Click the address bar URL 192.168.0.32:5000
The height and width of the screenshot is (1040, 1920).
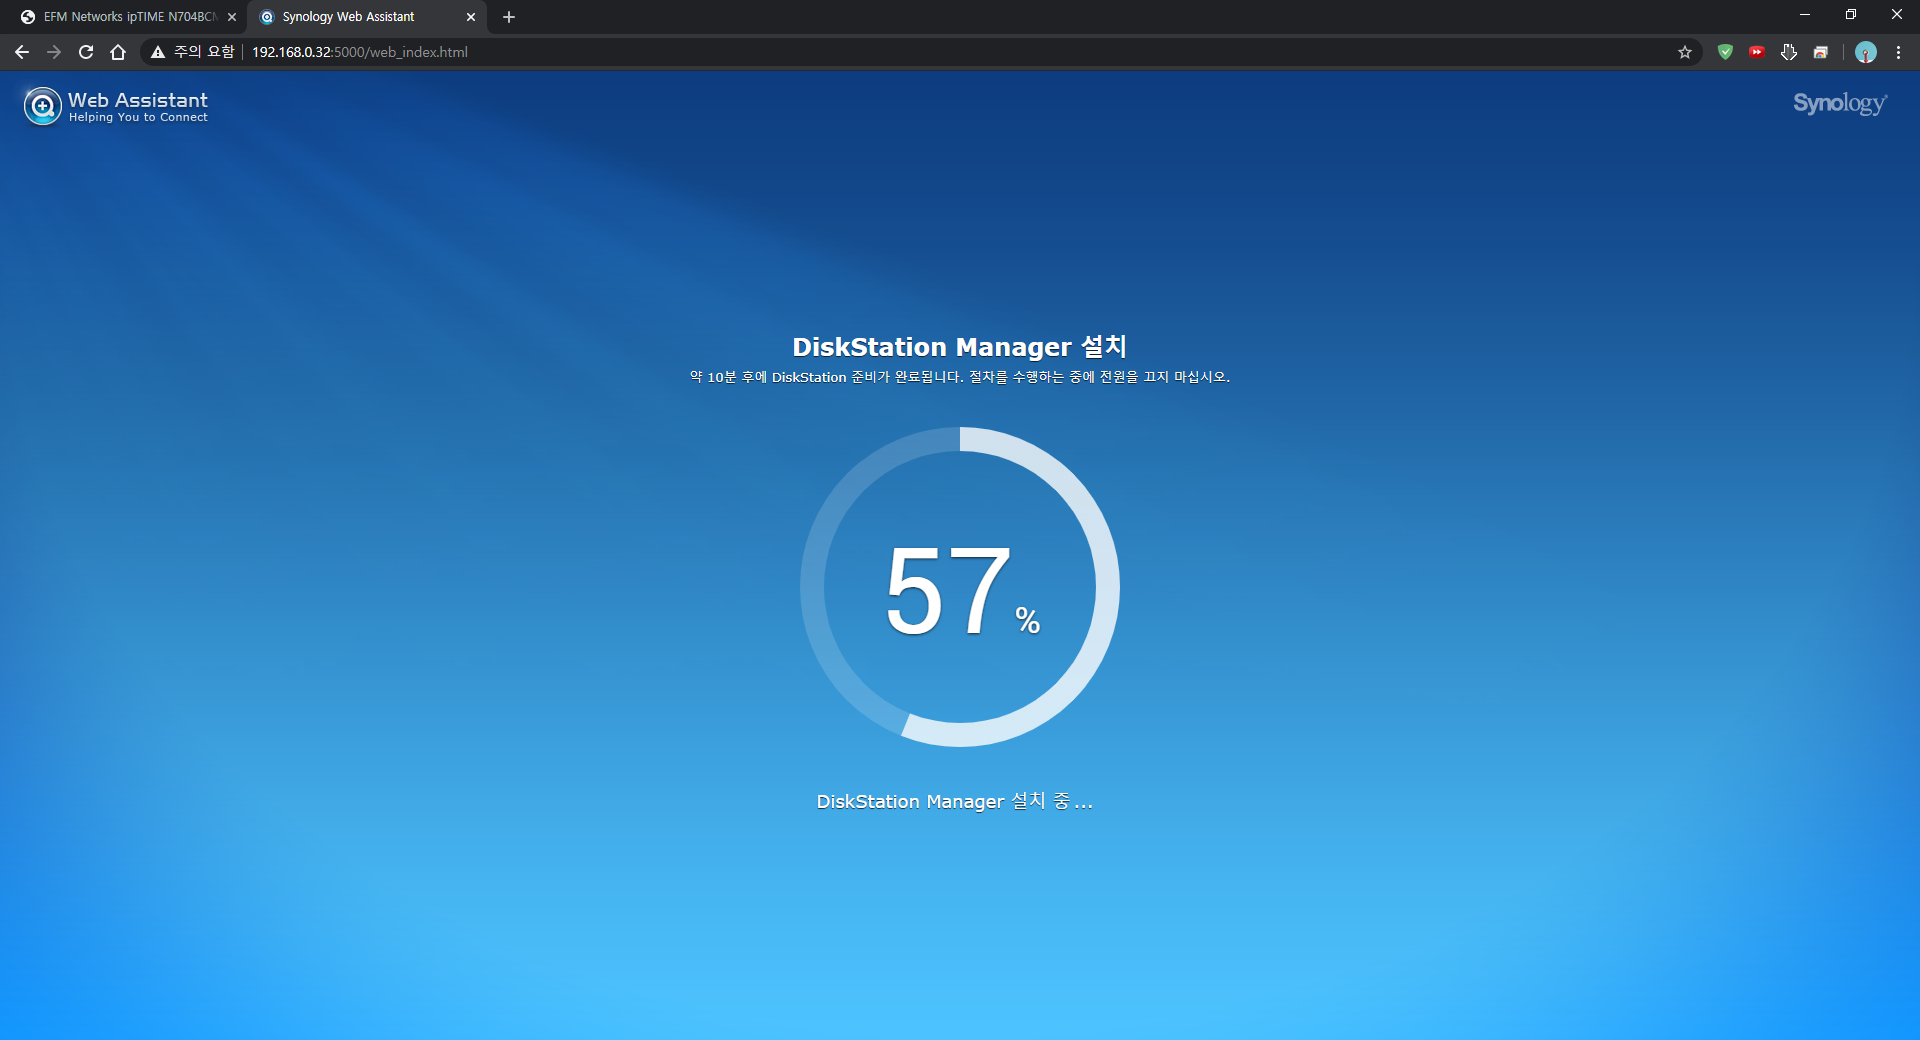tap(360, 52)
